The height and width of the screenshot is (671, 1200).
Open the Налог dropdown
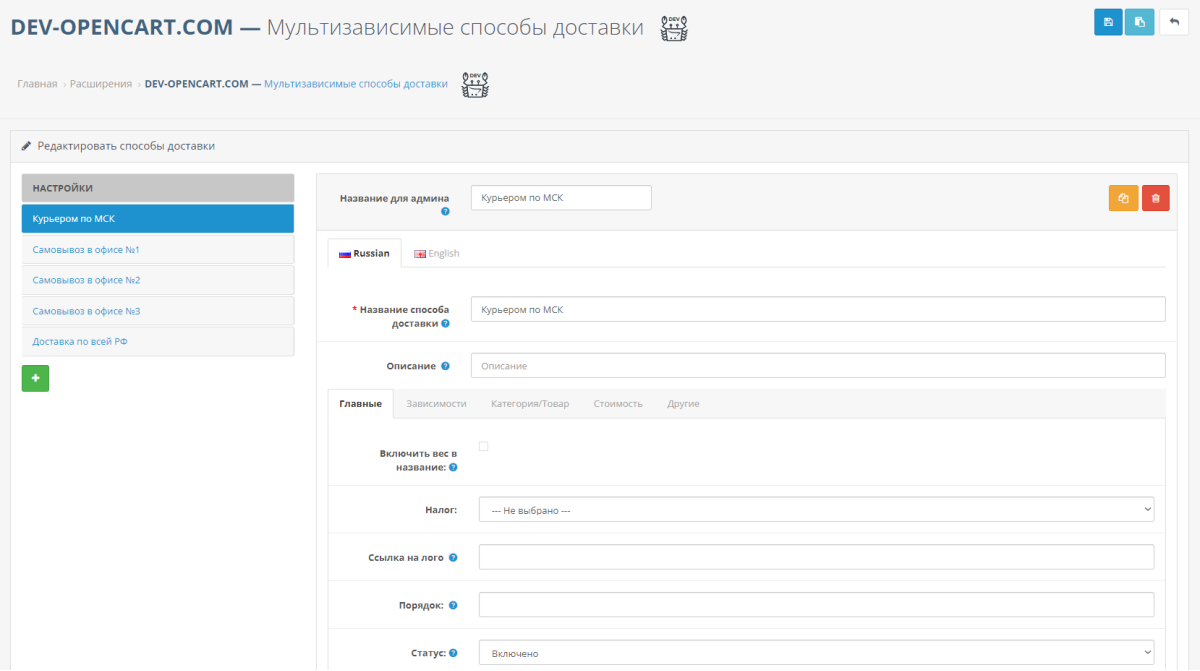pos(816,510)
